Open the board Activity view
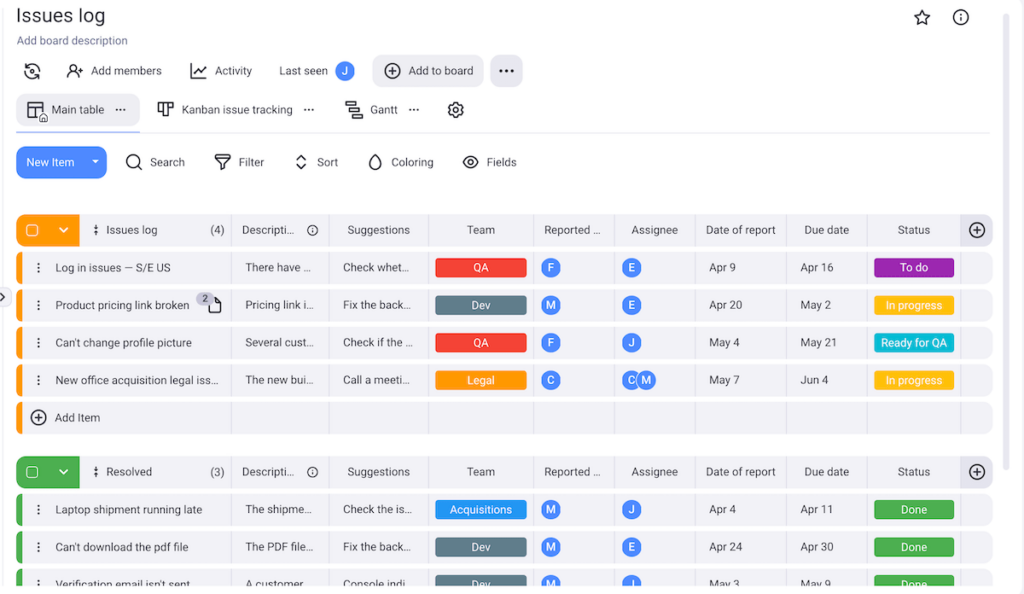 pyautogui.click(x=221, y=70)
